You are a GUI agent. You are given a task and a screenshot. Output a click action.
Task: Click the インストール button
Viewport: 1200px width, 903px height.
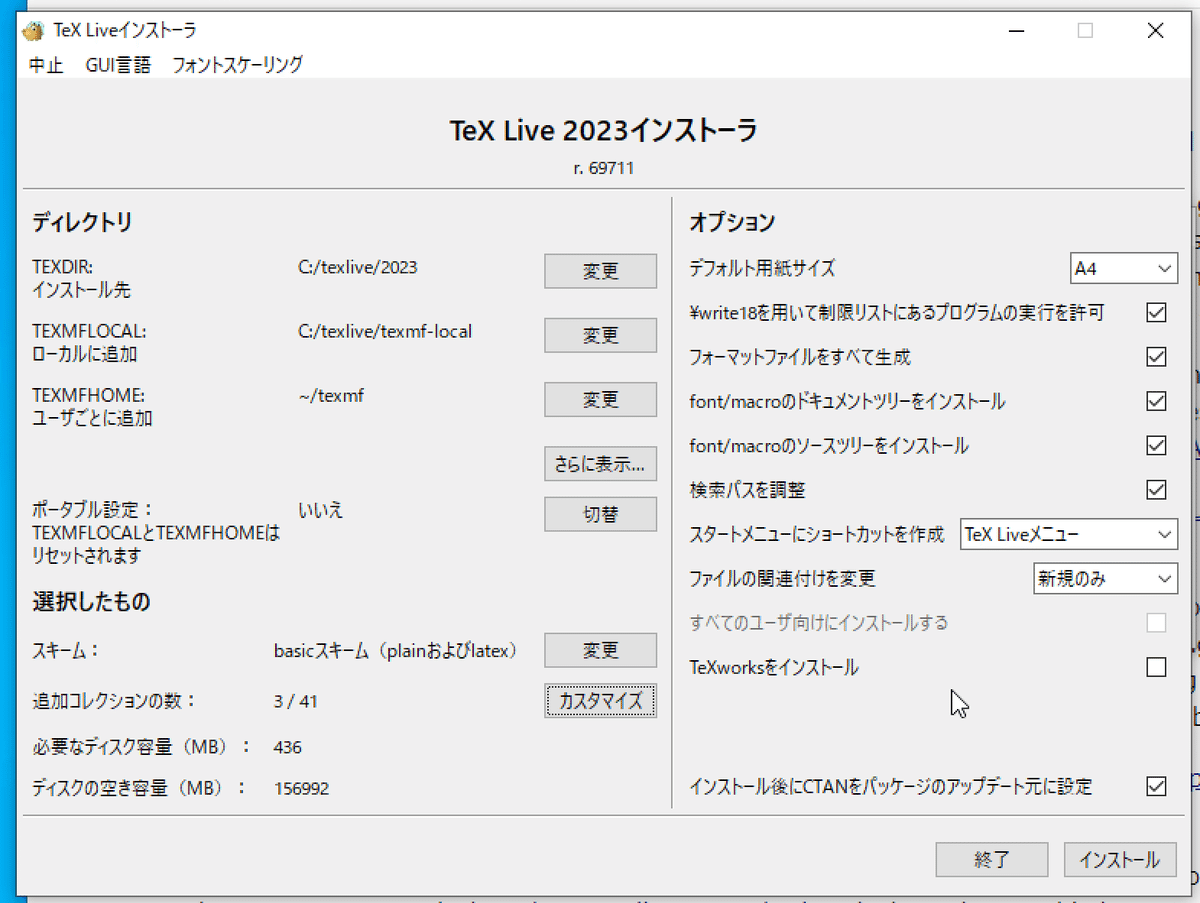coord(1120,859)
